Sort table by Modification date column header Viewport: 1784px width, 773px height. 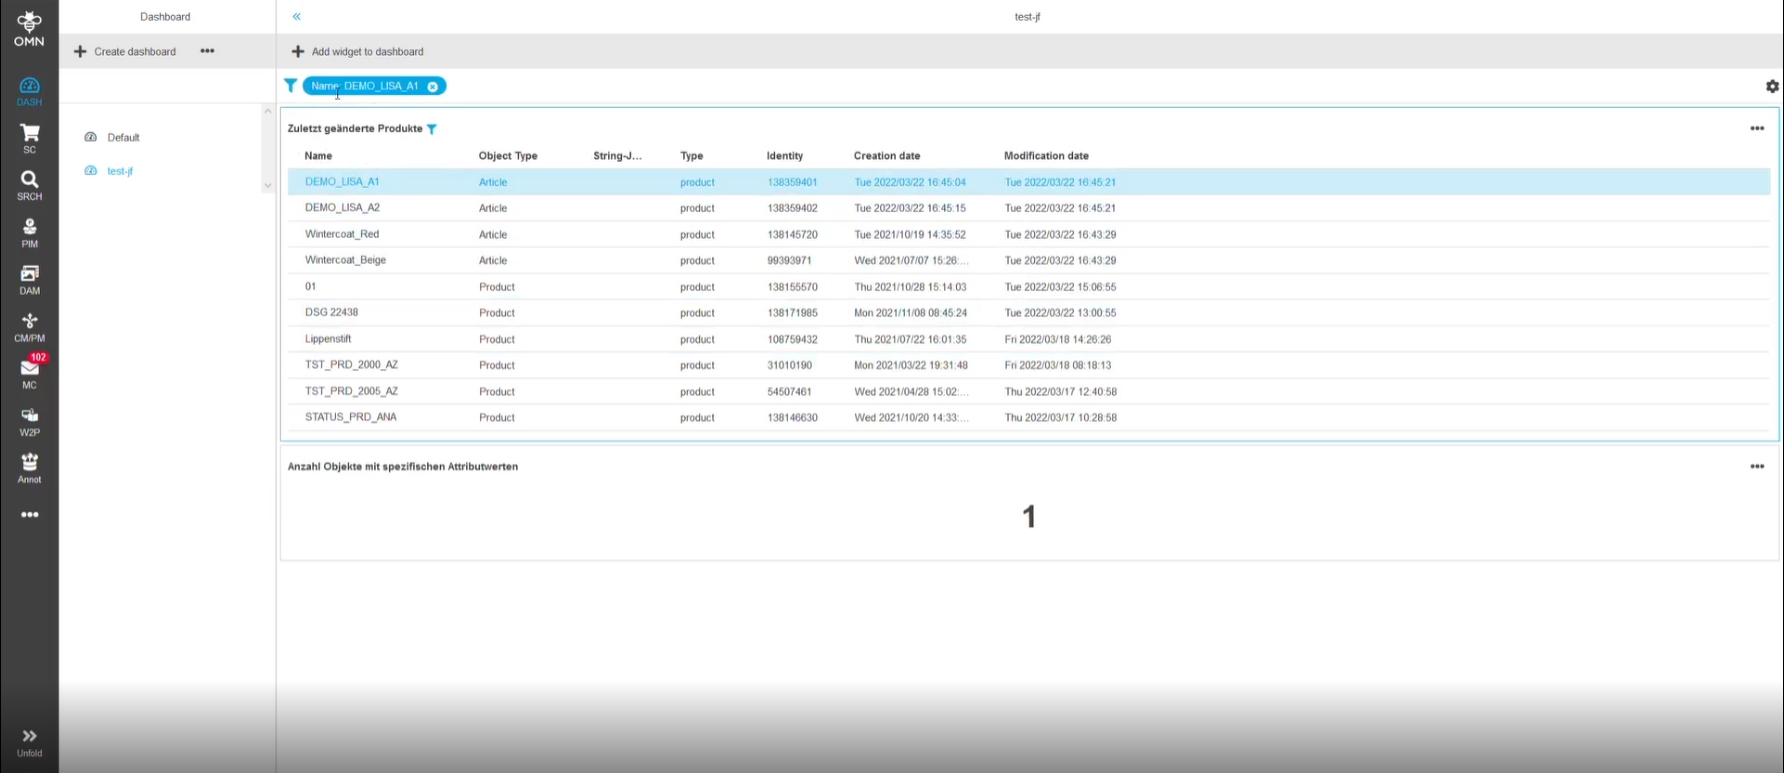point(1046,156)
